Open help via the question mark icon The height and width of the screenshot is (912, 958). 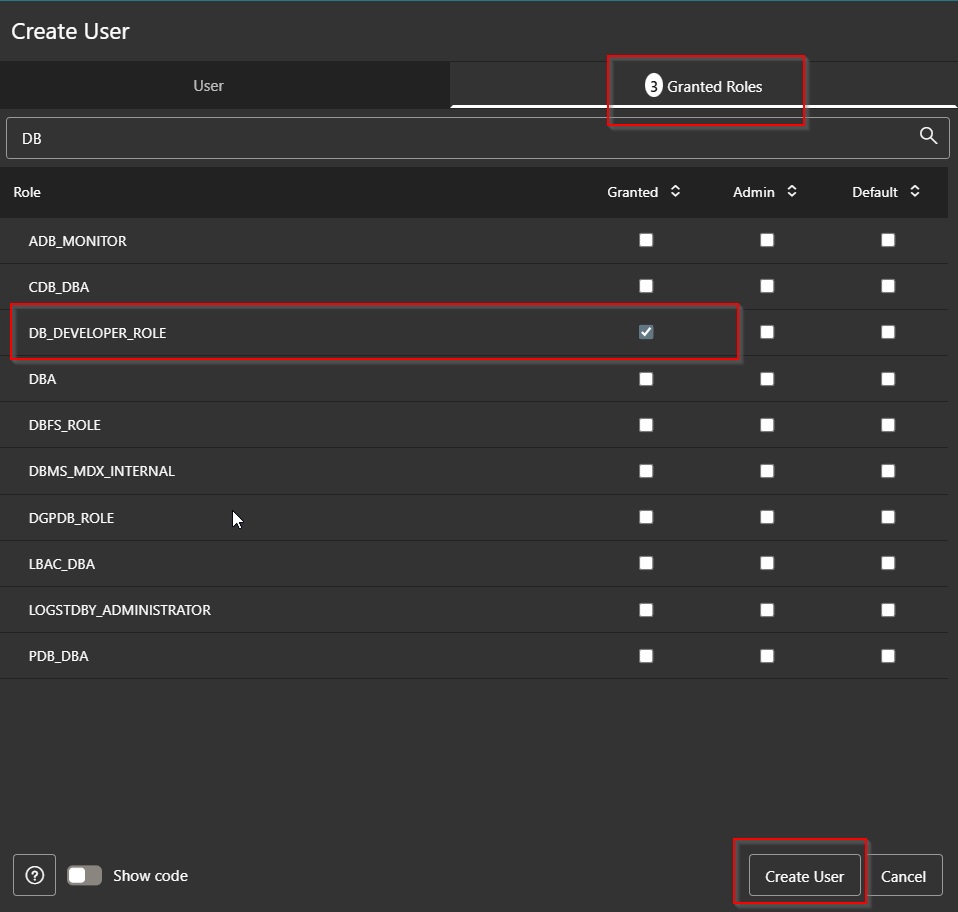click(33, 875)
